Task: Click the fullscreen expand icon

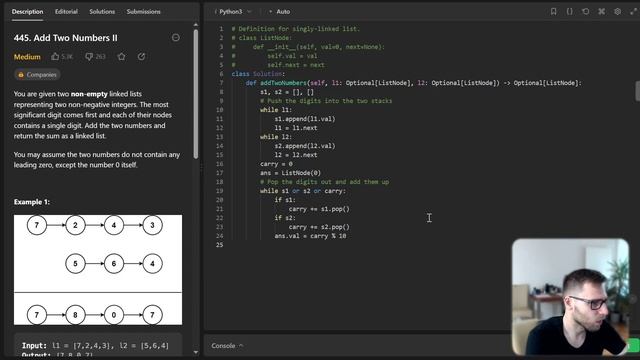Action: coord(633,11)
